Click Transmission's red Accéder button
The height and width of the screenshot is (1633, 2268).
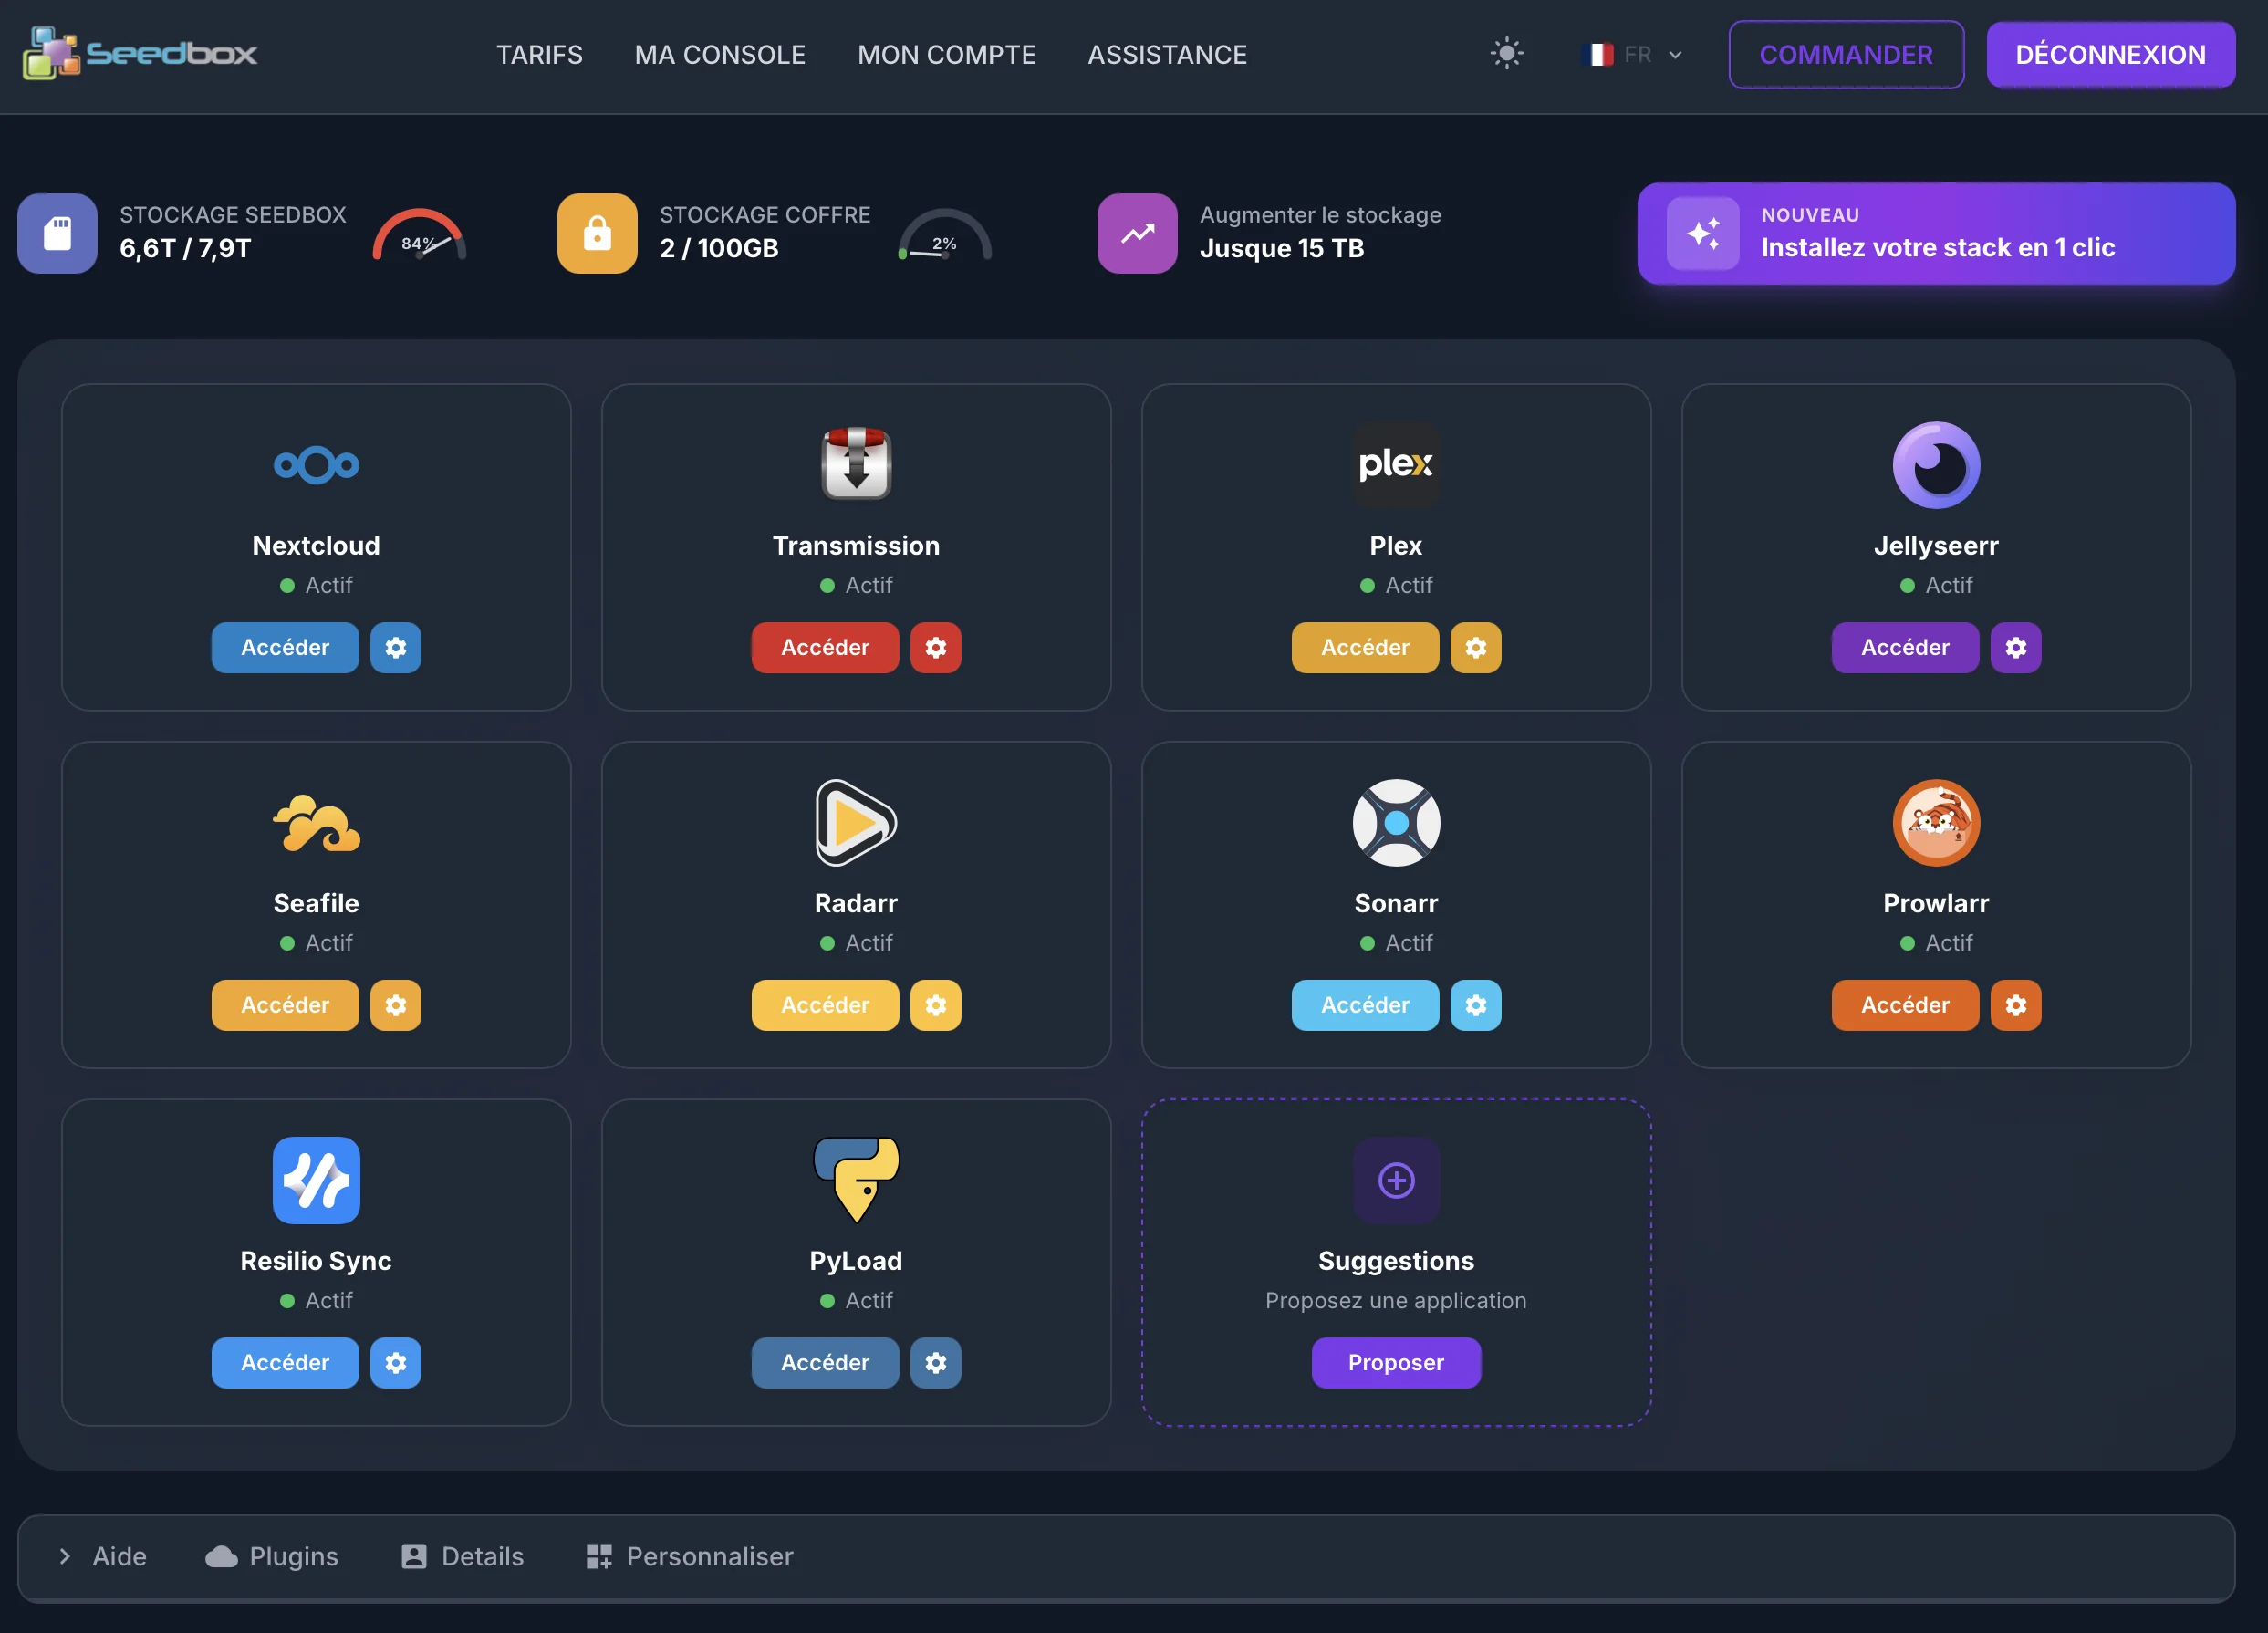(825, 647)
